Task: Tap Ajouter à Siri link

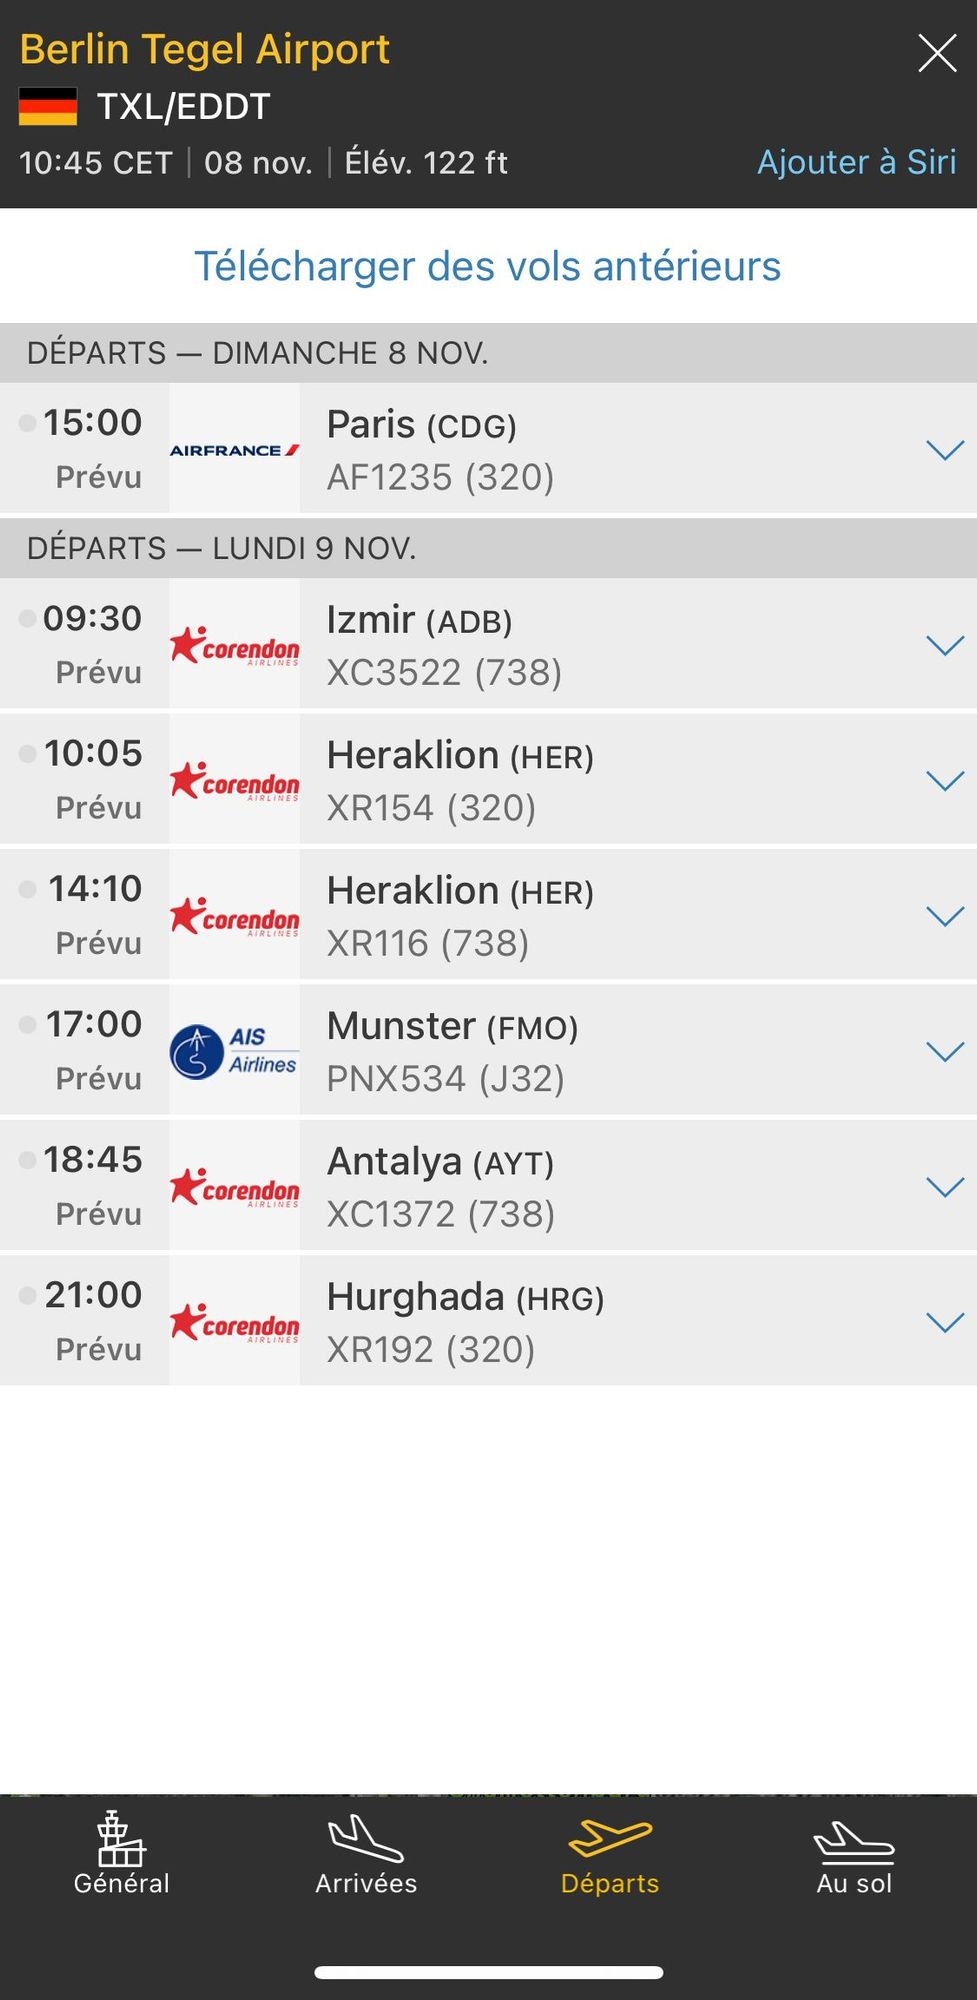Action: tap(856, 162)
